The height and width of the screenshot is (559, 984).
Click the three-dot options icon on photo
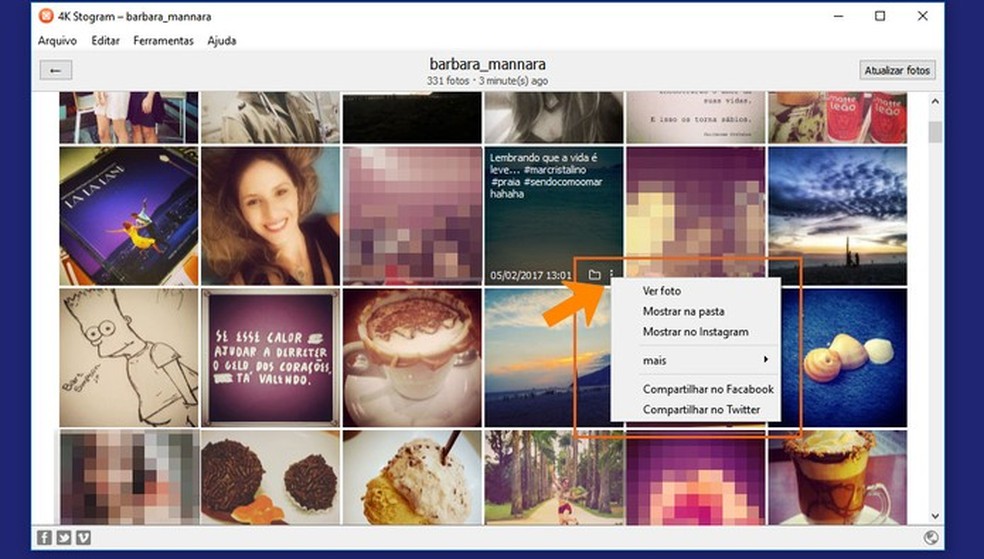point(612,275)
